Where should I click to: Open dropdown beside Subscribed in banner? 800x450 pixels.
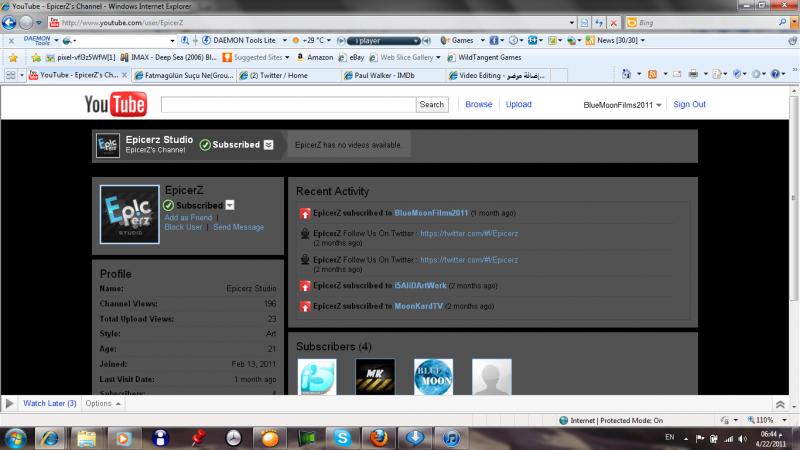coord(268,145)
